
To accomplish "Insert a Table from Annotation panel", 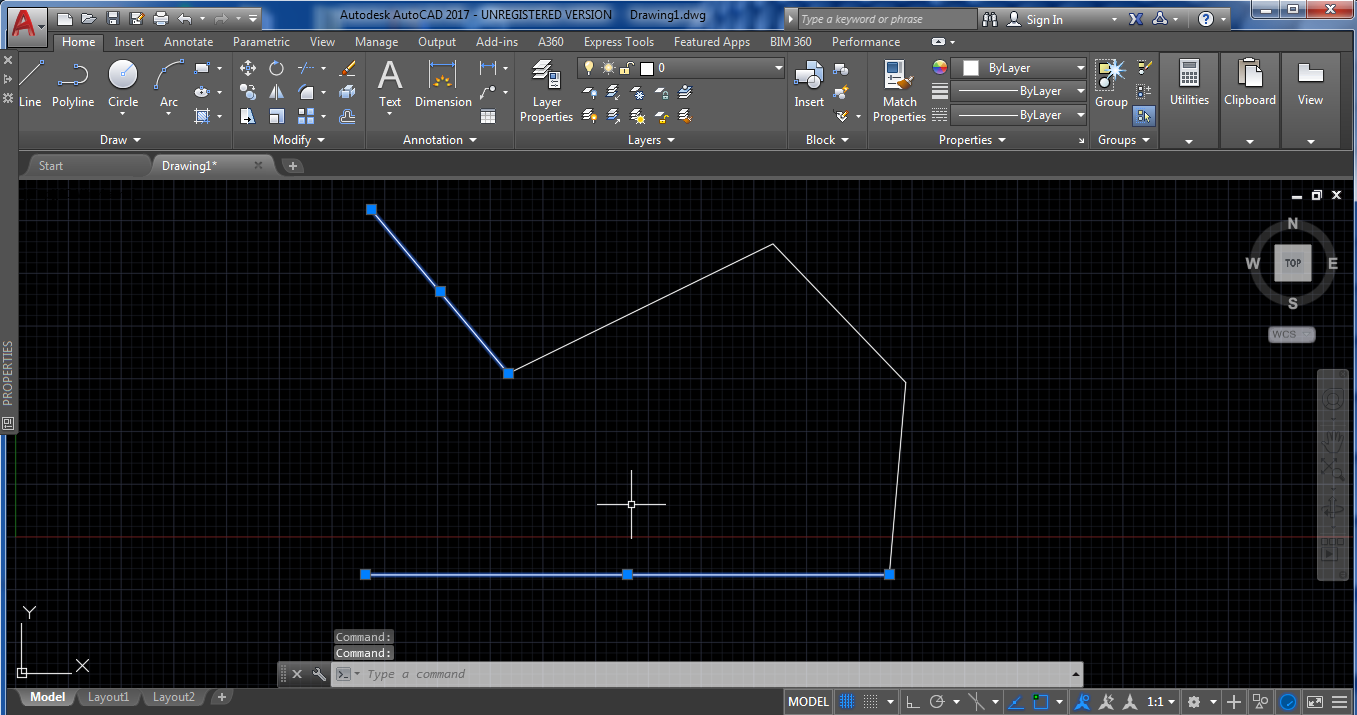I will 488,116.
